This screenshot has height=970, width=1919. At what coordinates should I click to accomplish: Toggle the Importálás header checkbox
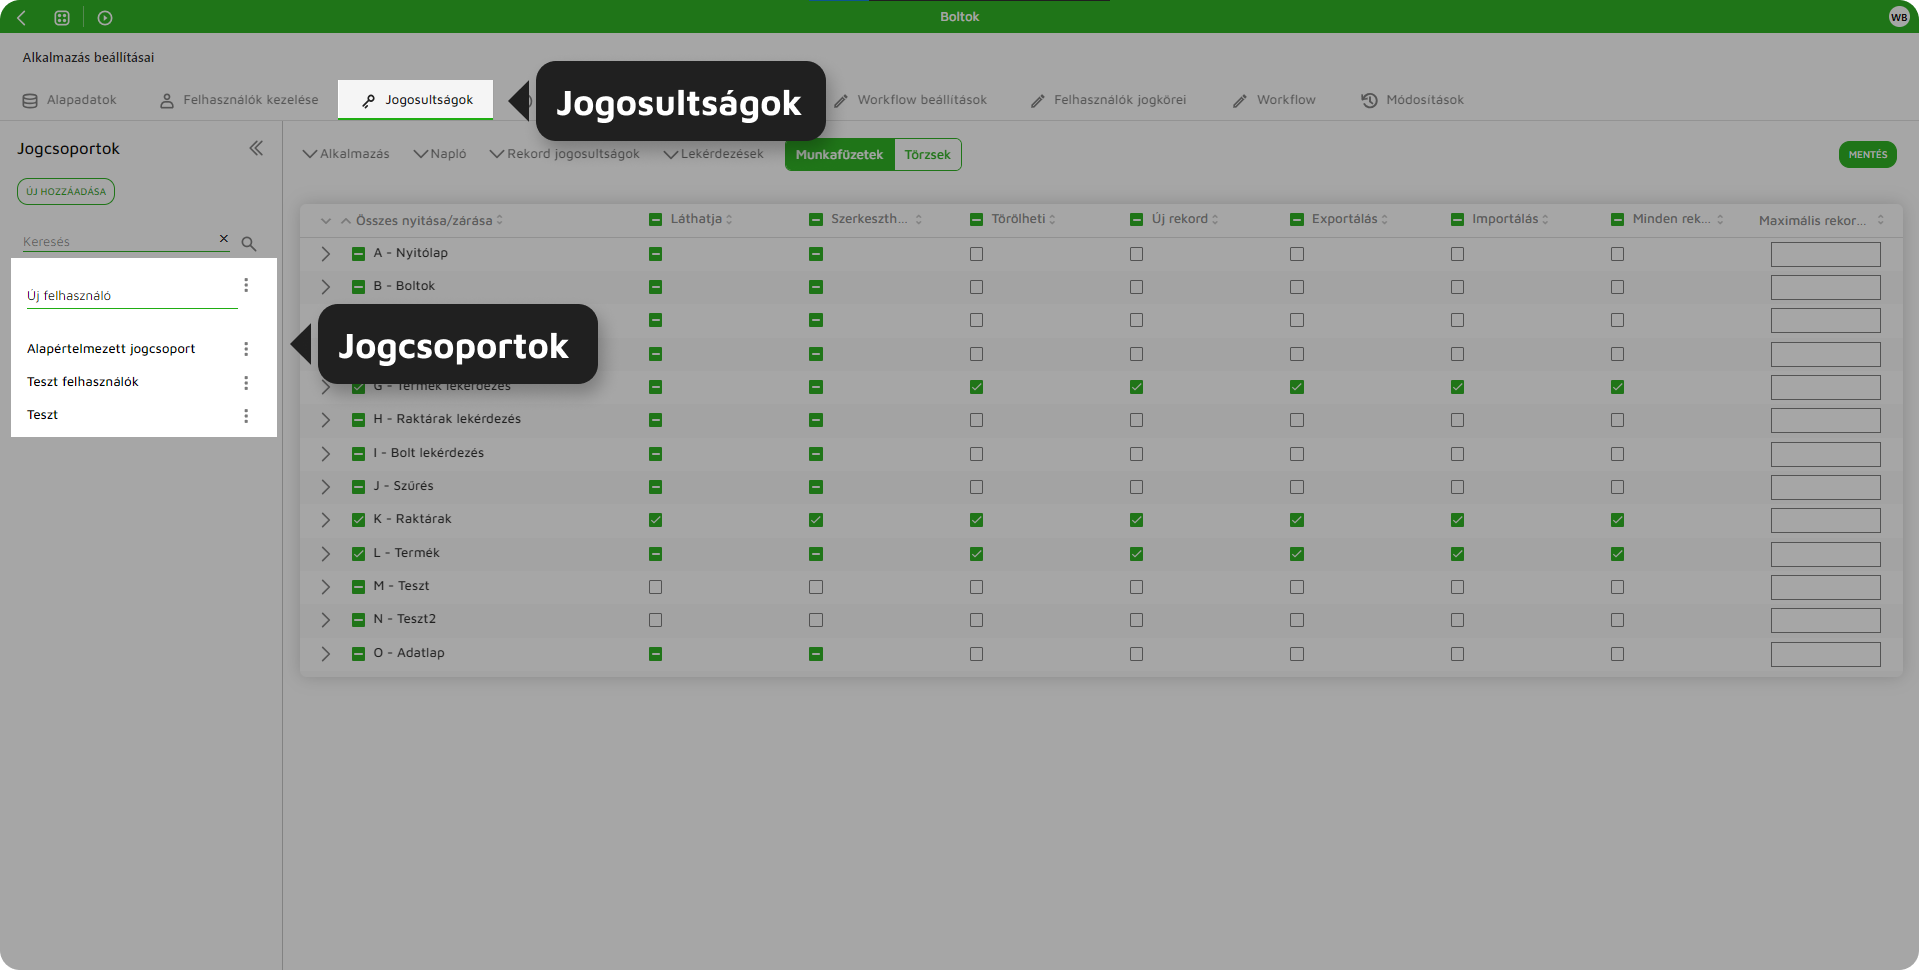1458,219
